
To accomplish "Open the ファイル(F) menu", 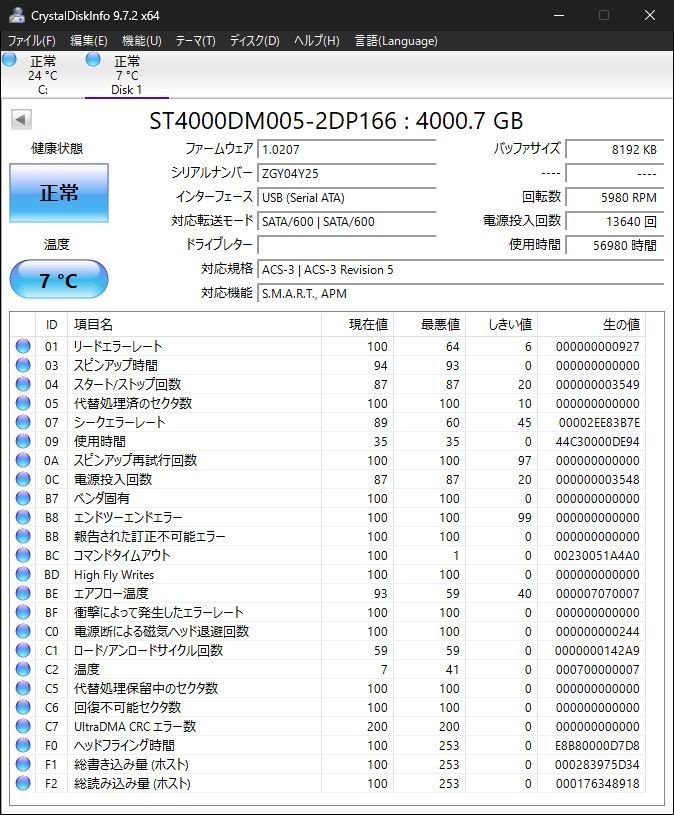I will [x=32, y=41].
